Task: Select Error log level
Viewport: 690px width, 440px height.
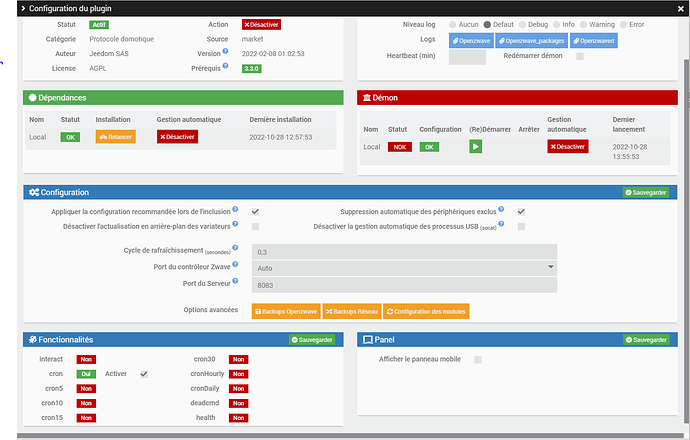Action: click(624, 25)
